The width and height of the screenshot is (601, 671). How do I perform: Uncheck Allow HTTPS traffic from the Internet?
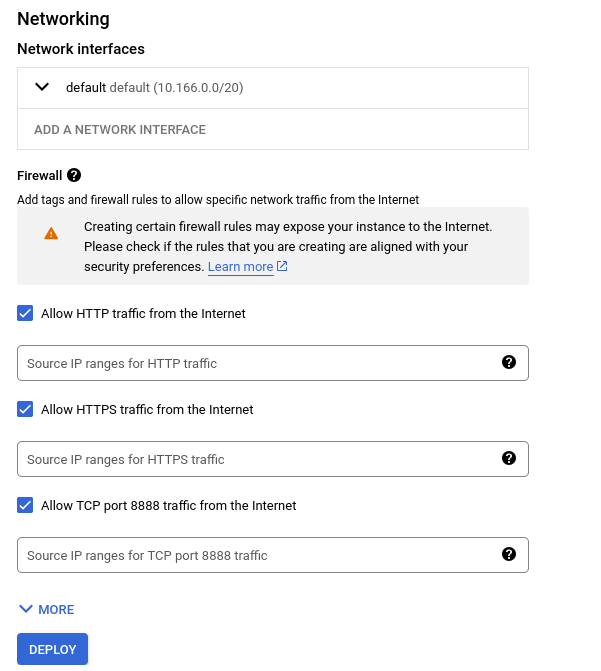25,409
